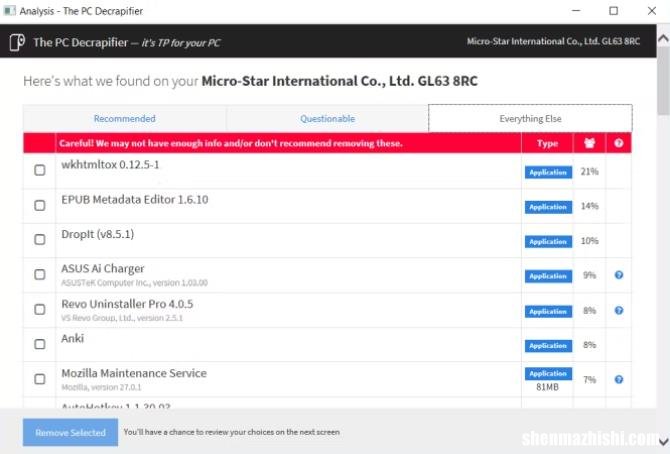
Task: Open help info for Mozilla Maintenance Service
Action: click(618, 379)
